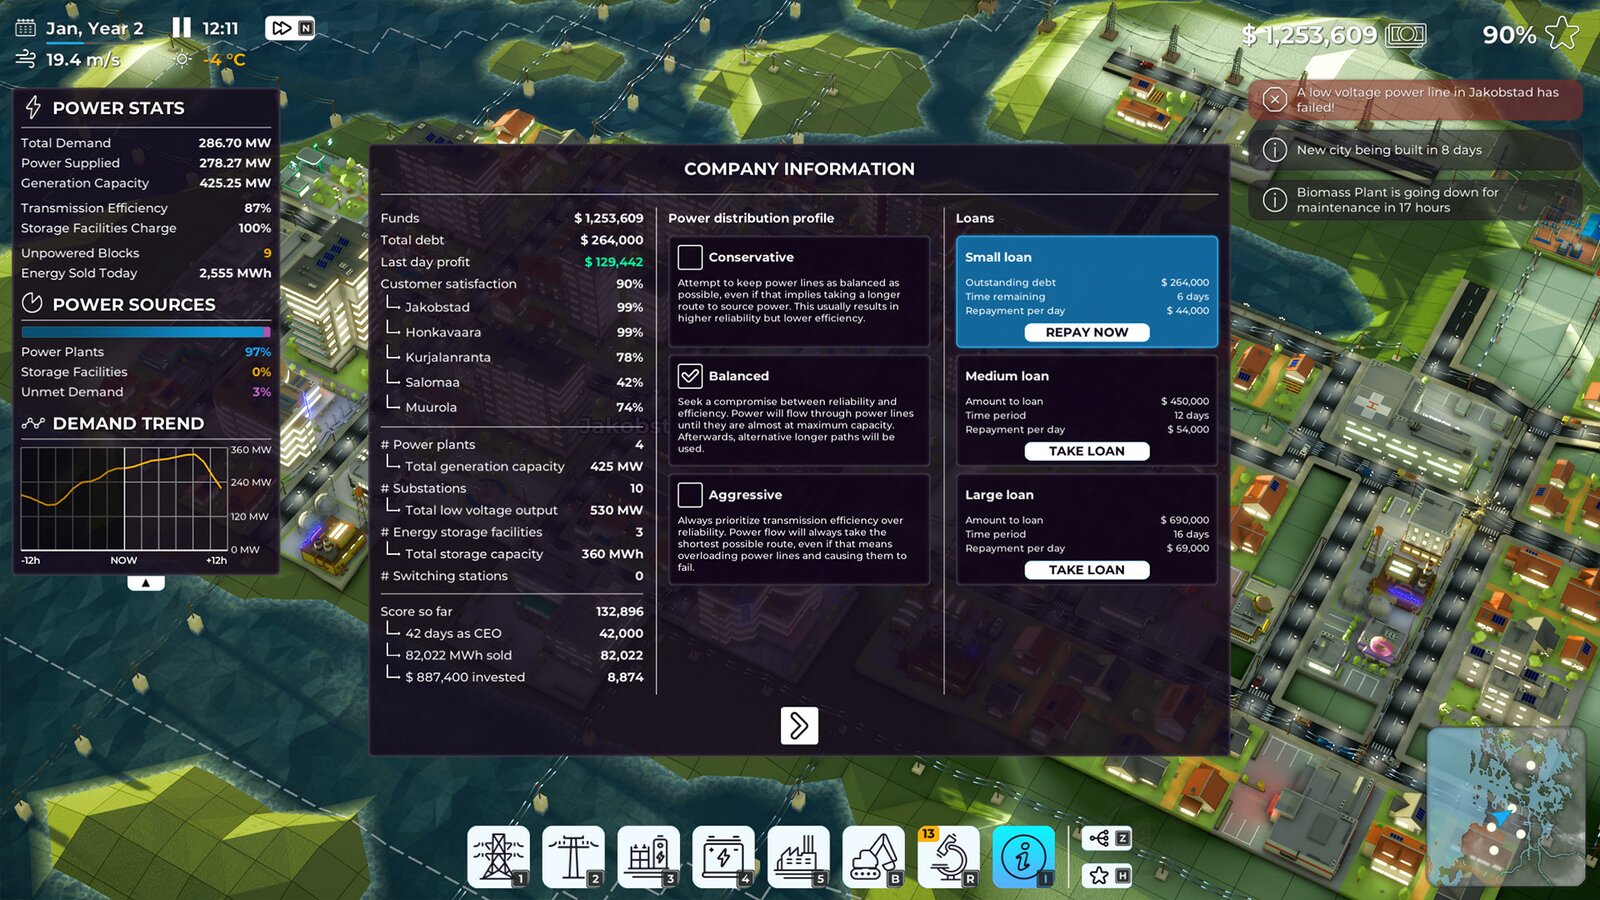Select the low voltage power pole tool
This screenshot has height=900, width=1600.
pyautogui.click(x=573, y=856)
